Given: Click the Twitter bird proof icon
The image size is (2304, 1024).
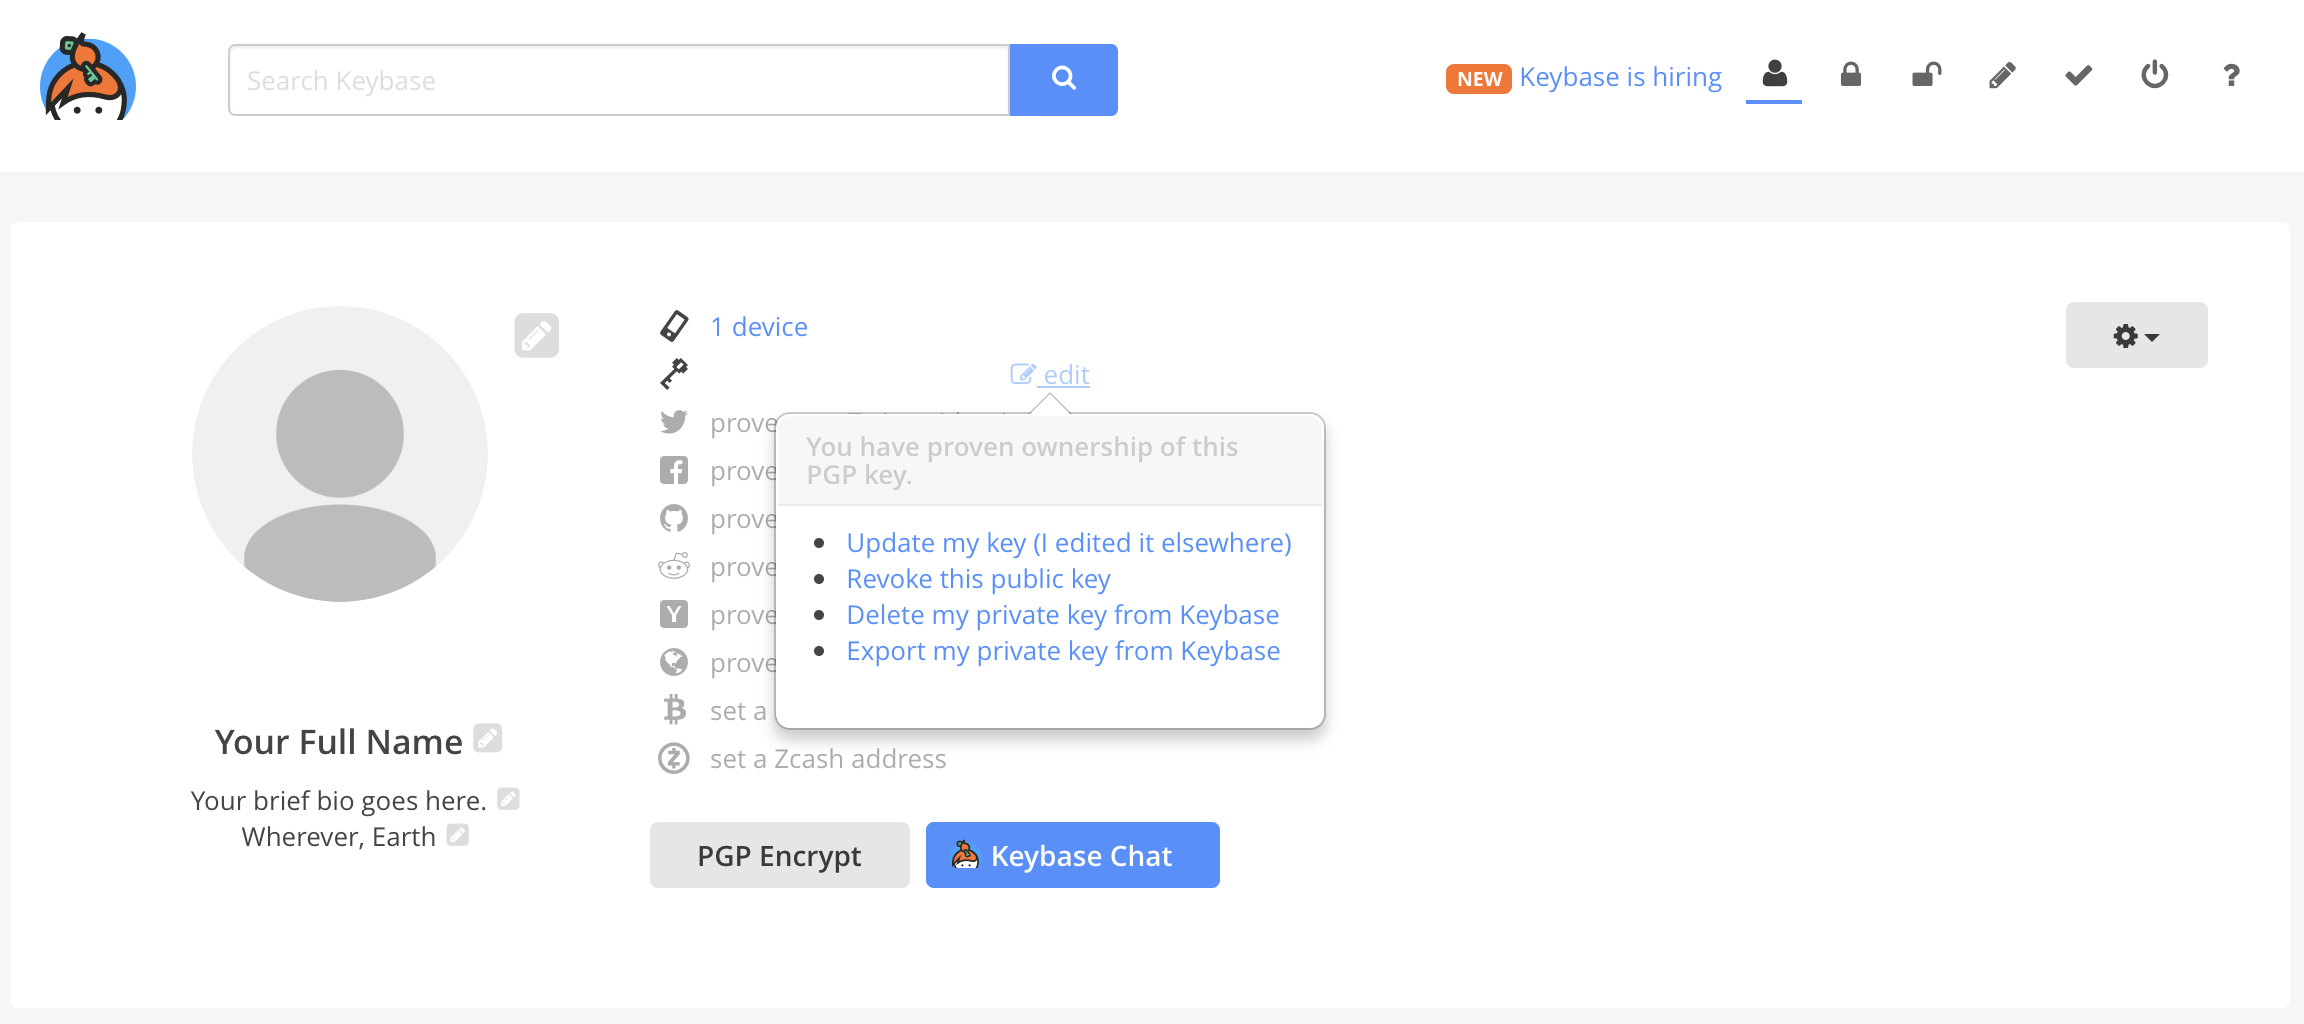Looking at the screenshot, I should click(675, 422).
